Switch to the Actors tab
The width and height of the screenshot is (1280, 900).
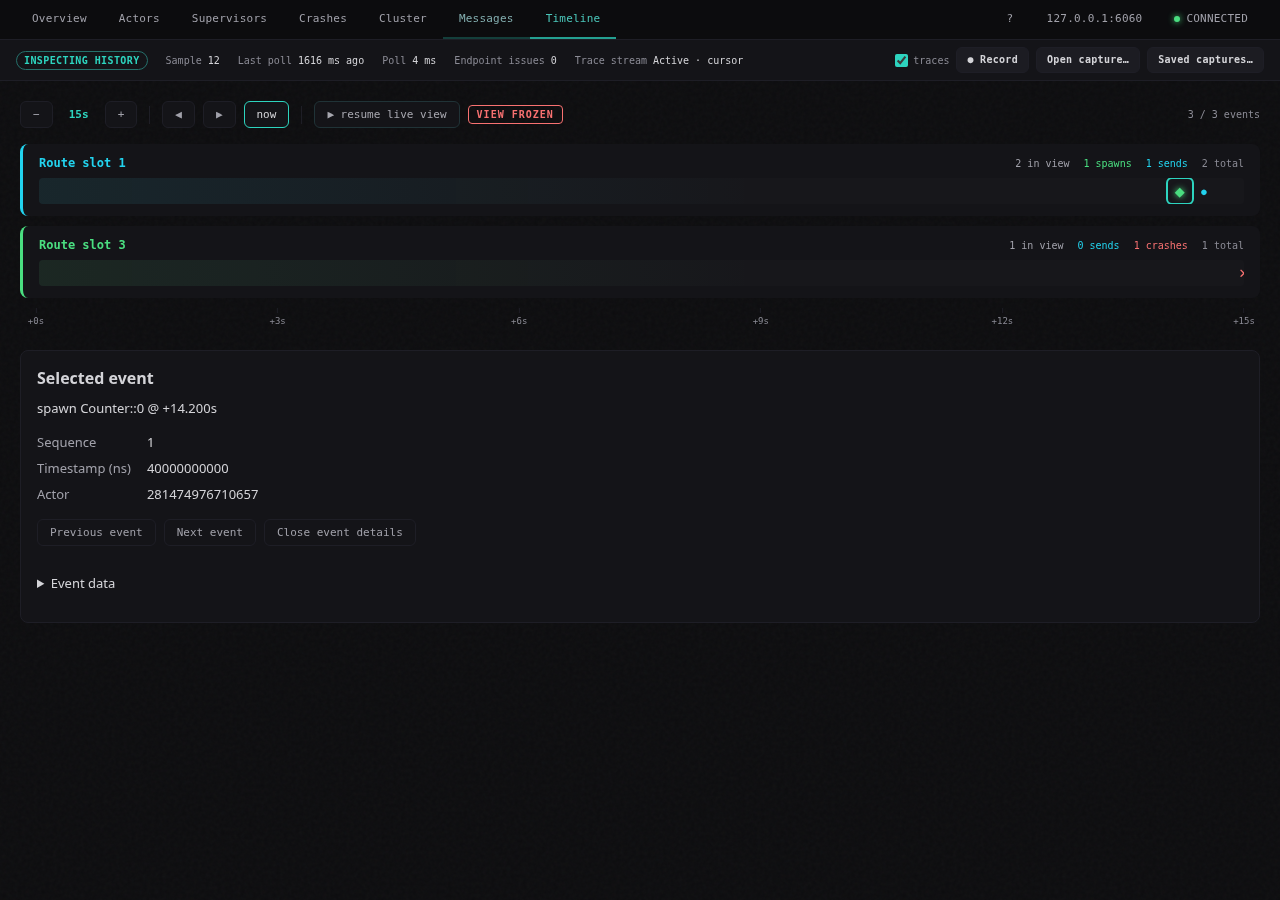coord(139,18)
